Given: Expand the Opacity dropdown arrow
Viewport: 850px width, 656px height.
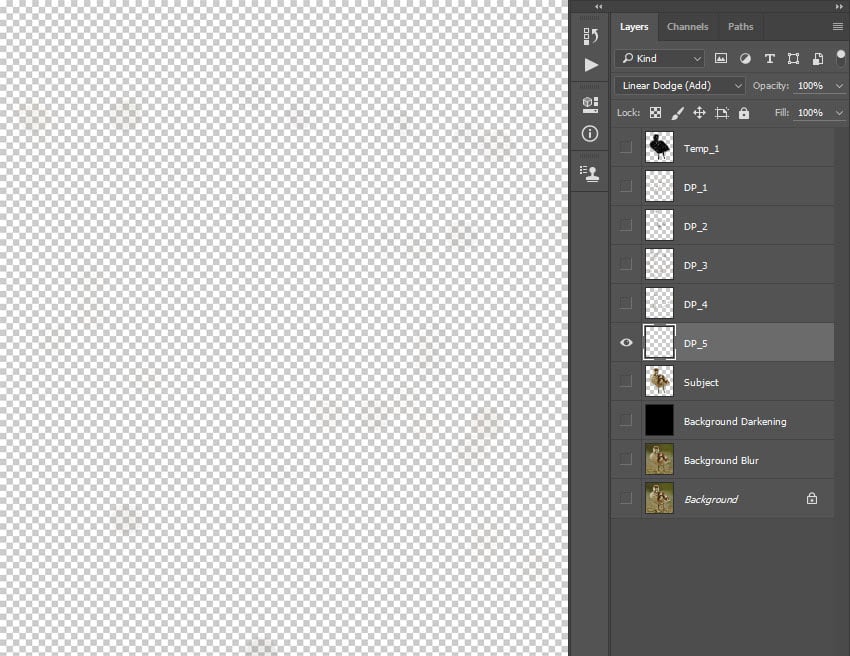Looking at the screenshot, I should click(840, 85).
